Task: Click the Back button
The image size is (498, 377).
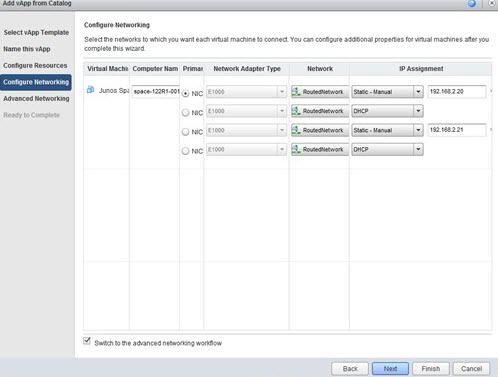Action: tap(350, 369)
